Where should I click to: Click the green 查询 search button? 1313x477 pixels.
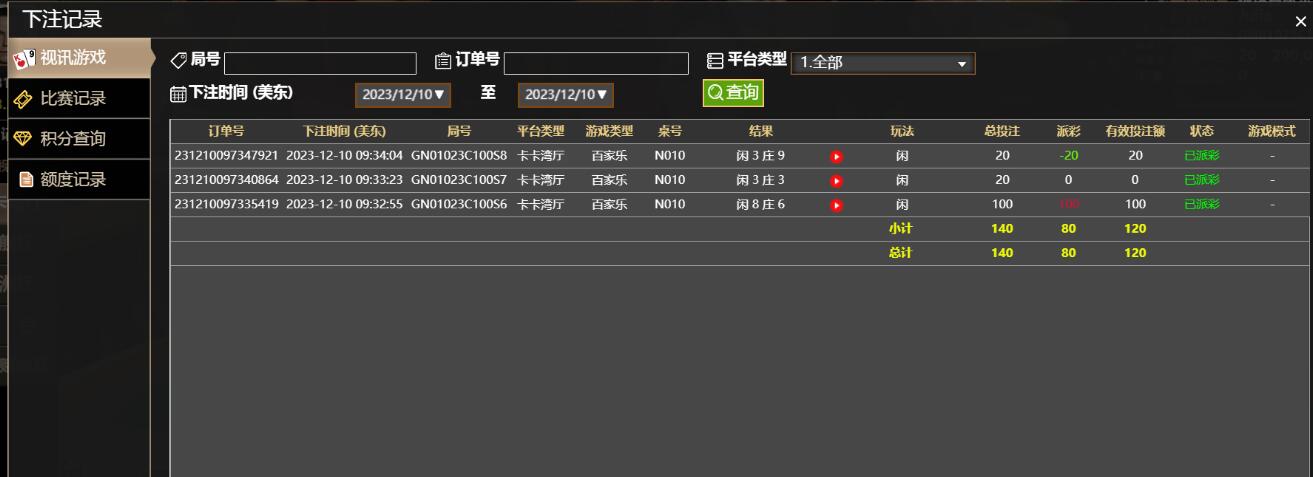(x=732, y=93)
